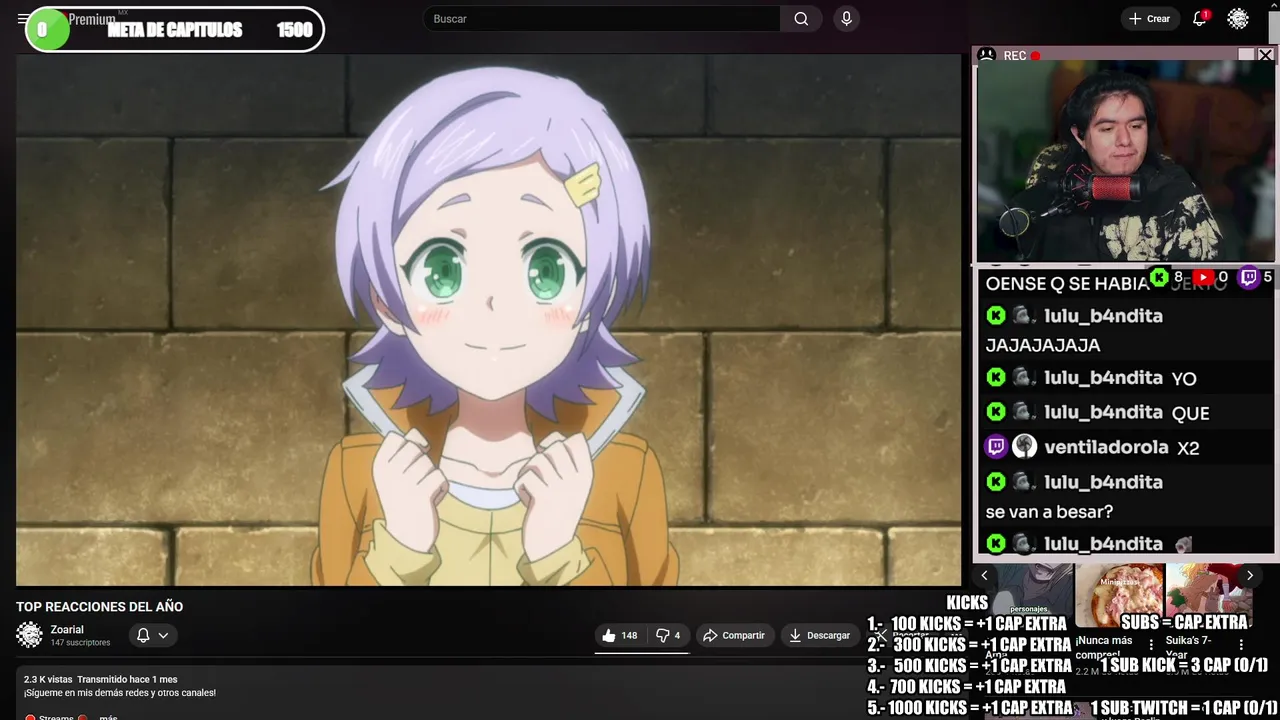This screenshot has height=720, width=1280.
Task: Click lulu_b4ndita username beside 'QUE'
Action: click(x=1103, y=412)
